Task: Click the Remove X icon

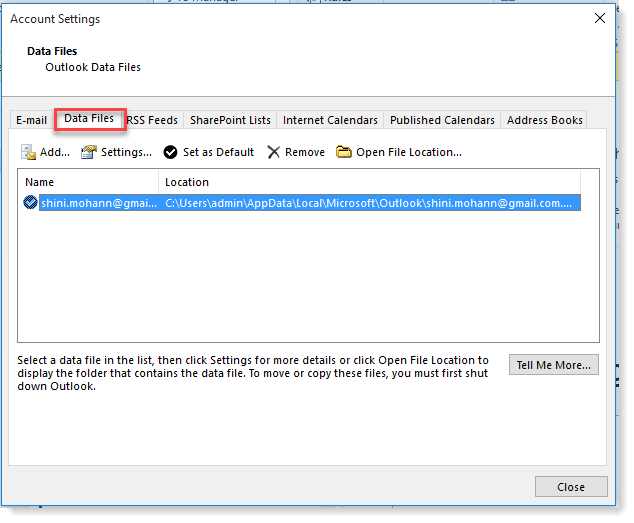Action: pyautogui.click(x=274, y=152)
